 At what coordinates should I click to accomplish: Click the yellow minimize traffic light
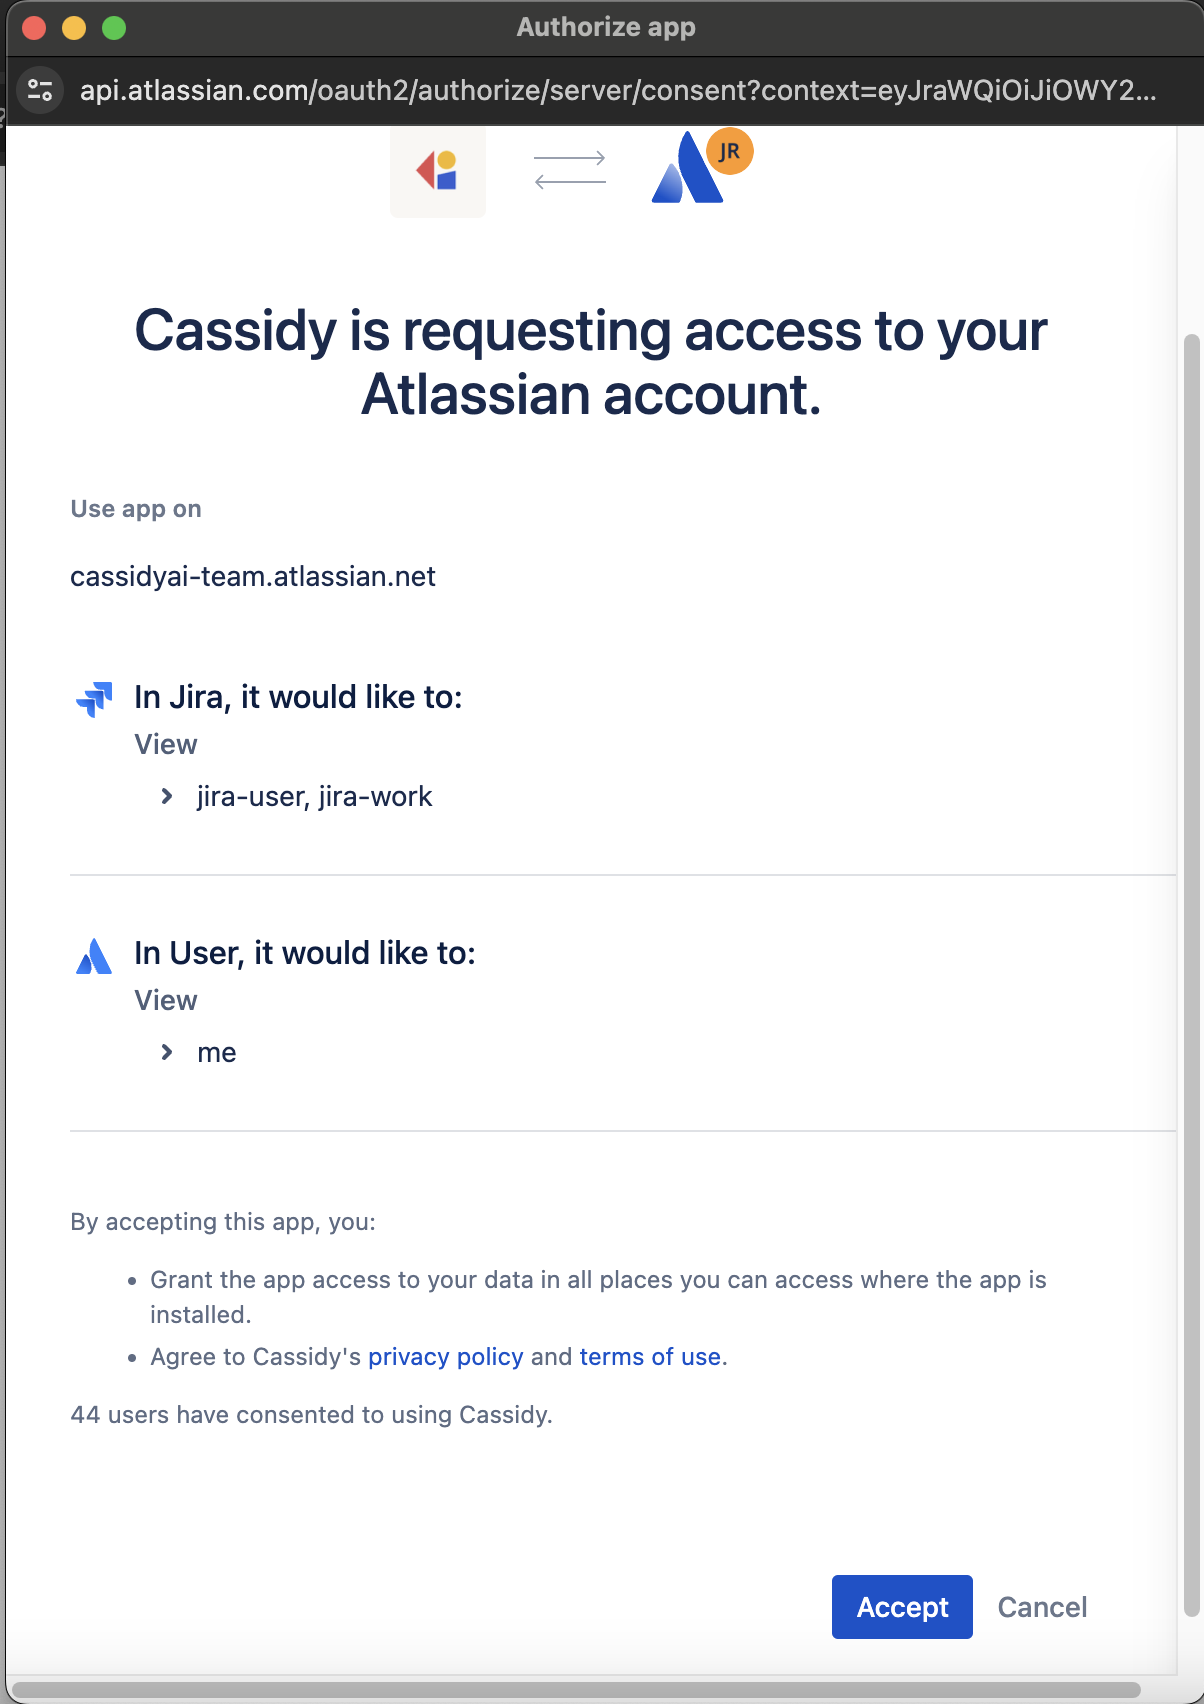click(74, 29)
